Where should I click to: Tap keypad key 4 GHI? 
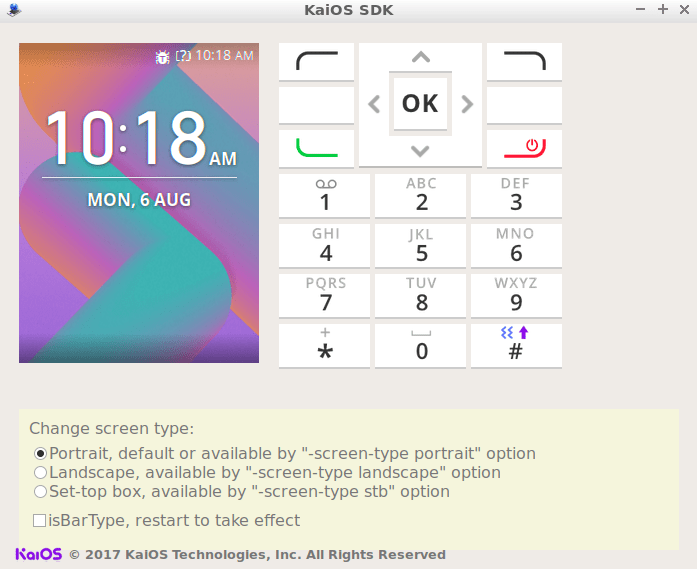[x=324, y=245]
